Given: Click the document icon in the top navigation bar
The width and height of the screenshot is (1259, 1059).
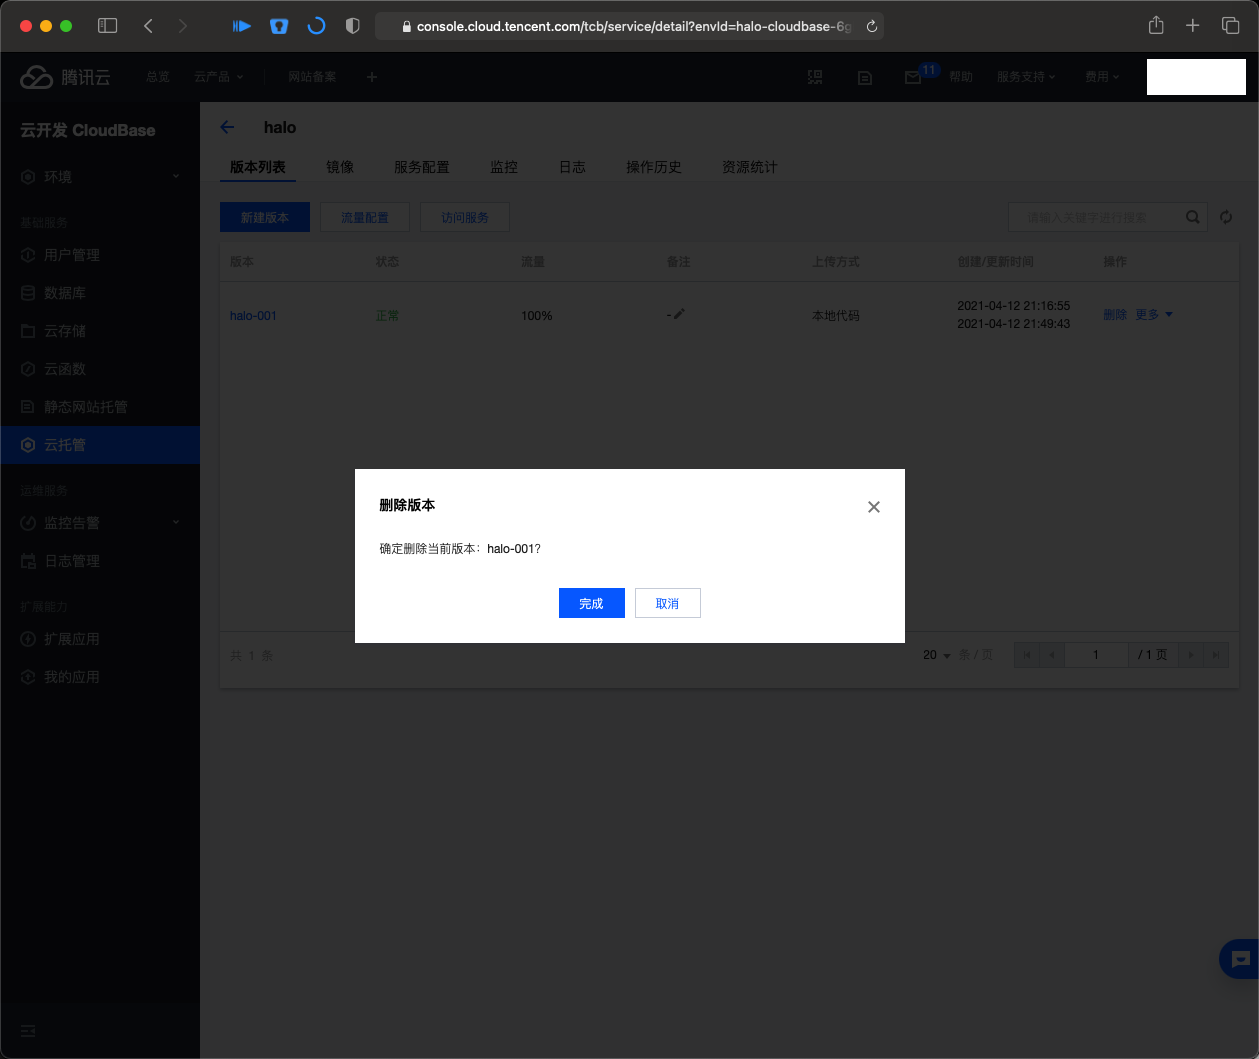Looking at the screenshot, I should [x=864, y=77].
